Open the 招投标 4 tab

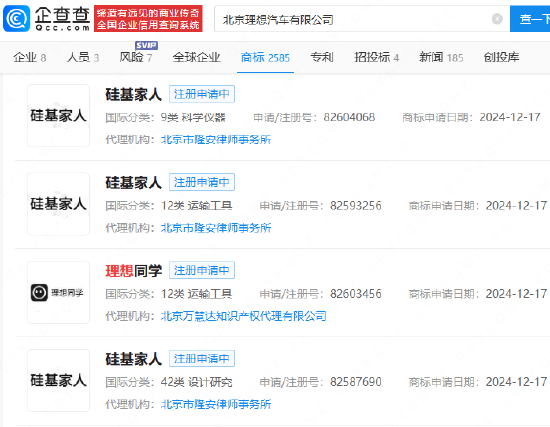(x=377, y=57)
